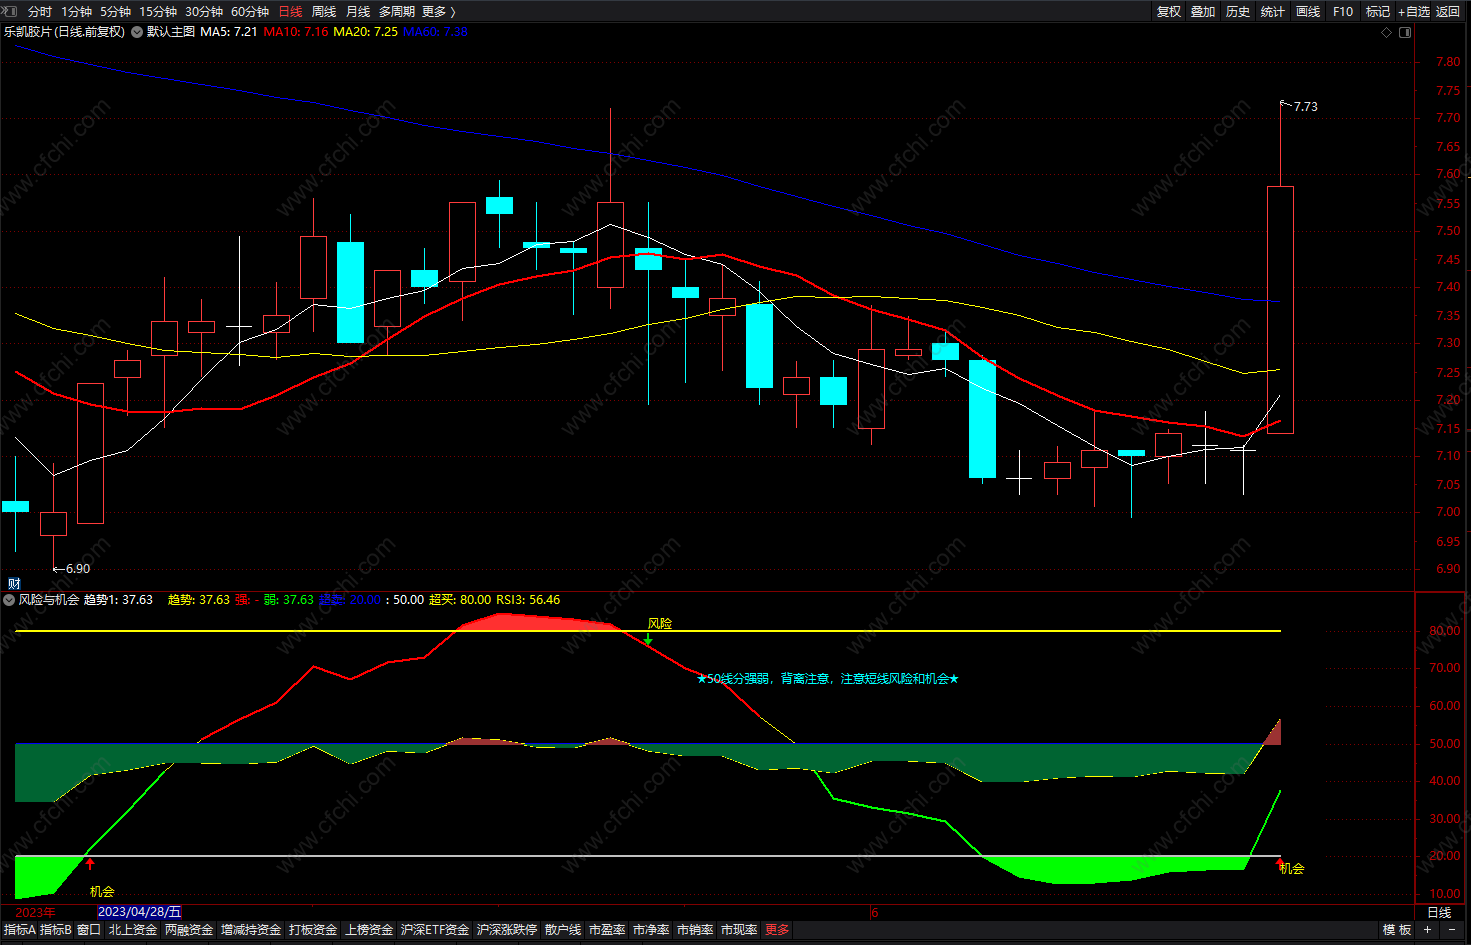The width and height of the screenshot is (1471, 945).
Task: Open 市销率 indicator tab
Action: click(695, 930)
